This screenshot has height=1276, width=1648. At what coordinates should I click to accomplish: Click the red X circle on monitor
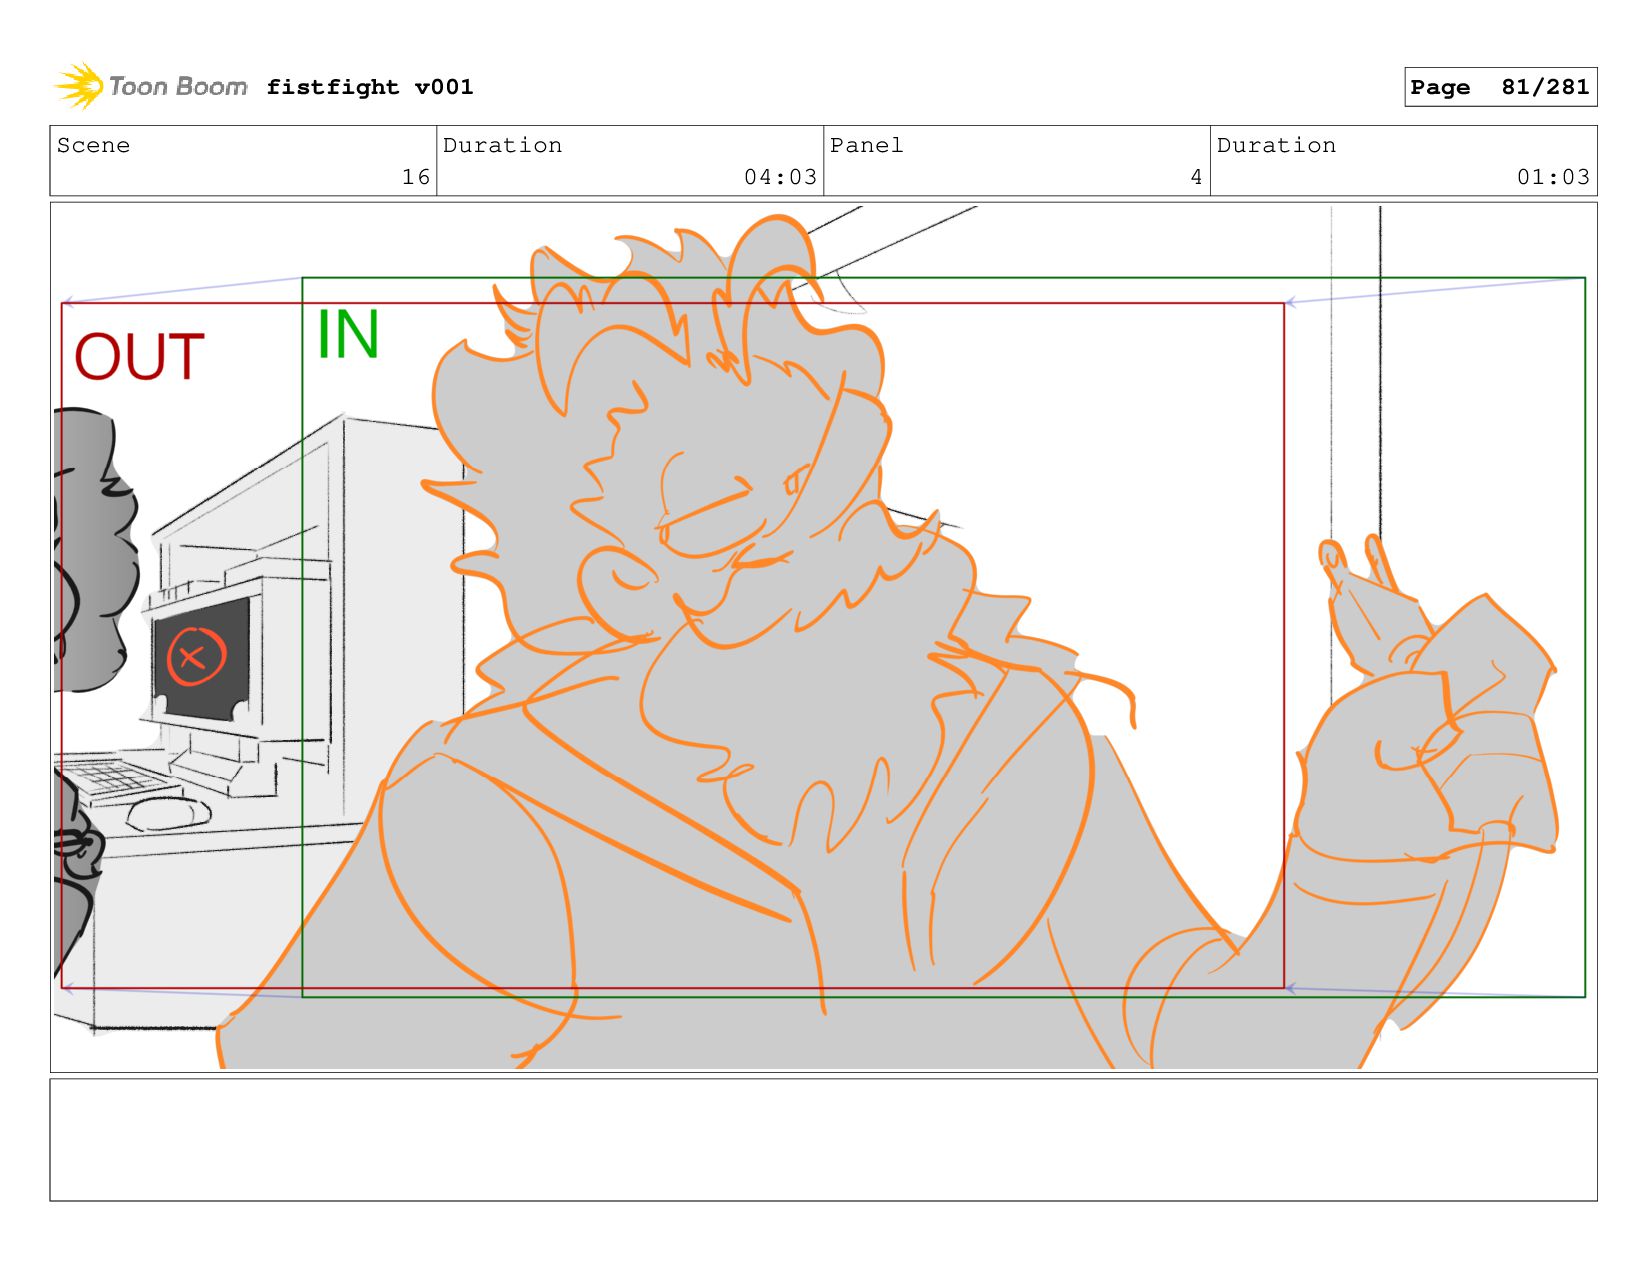point(196,656)
